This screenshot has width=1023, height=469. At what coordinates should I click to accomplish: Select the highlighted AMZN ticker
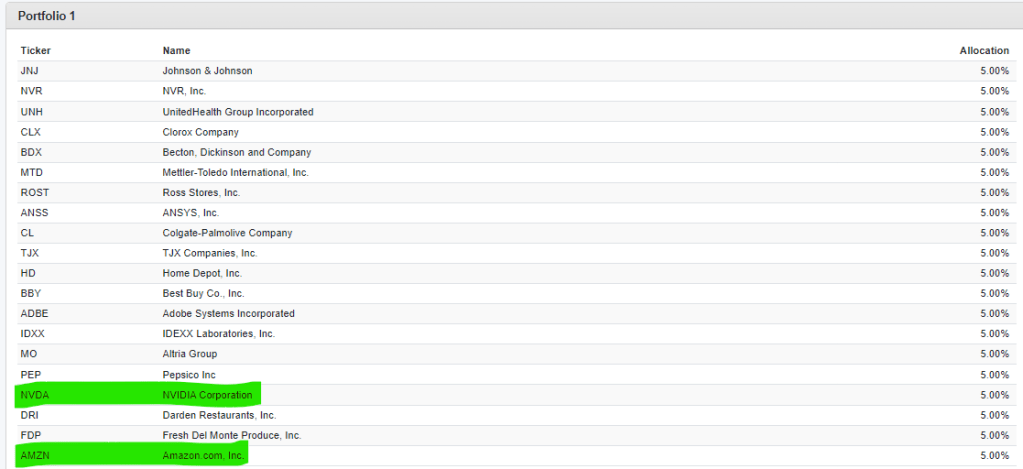[34, 455]
